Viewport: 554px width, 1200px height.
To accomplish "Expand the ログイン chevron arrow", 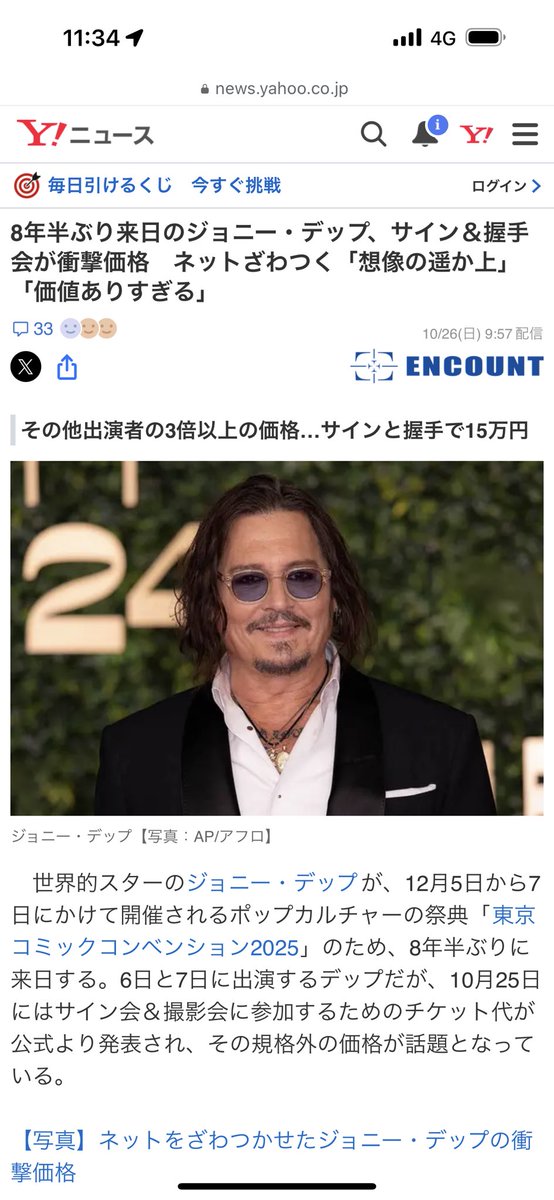I will (x=536, y=186).
